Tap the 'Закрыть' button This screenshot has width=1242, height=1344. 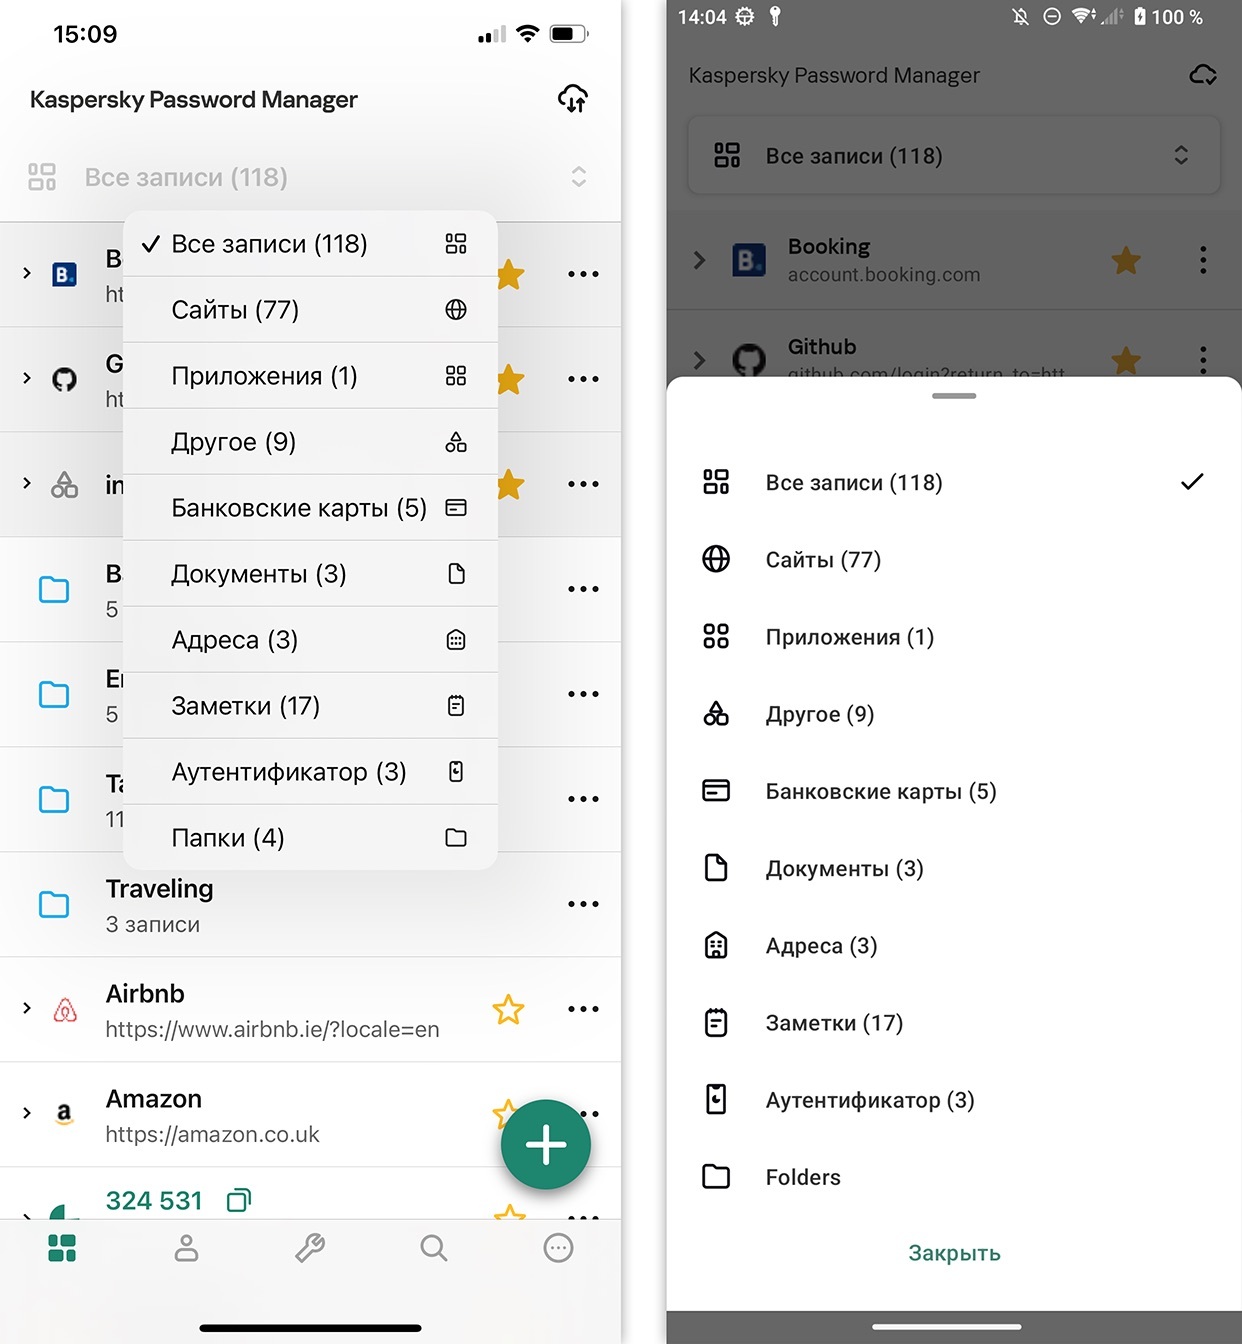click(954, 1253)
